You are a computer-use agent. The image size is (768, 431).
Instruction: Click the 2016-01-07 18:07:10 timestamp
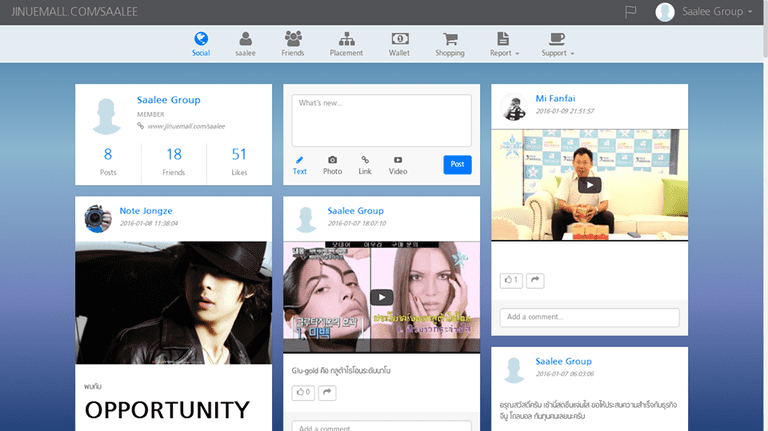point(357,223)
